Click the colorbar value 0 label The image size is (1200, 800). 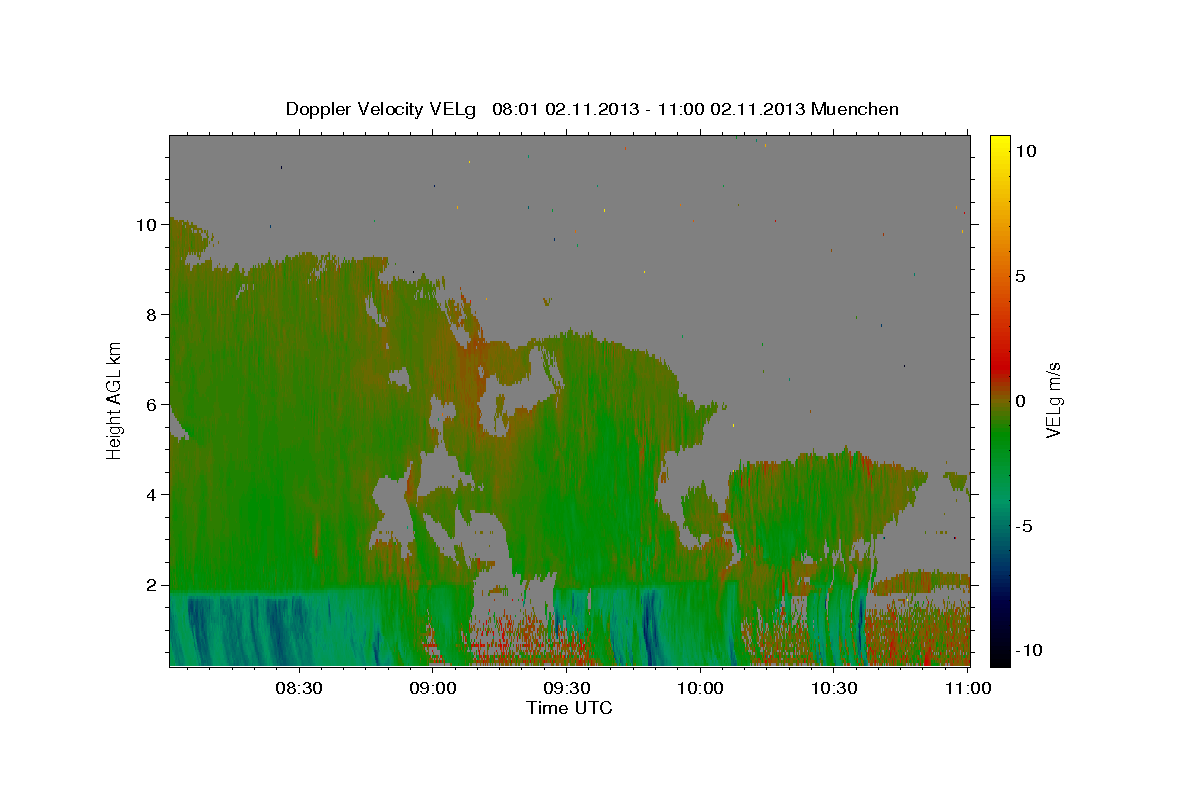coord(1020,401)
